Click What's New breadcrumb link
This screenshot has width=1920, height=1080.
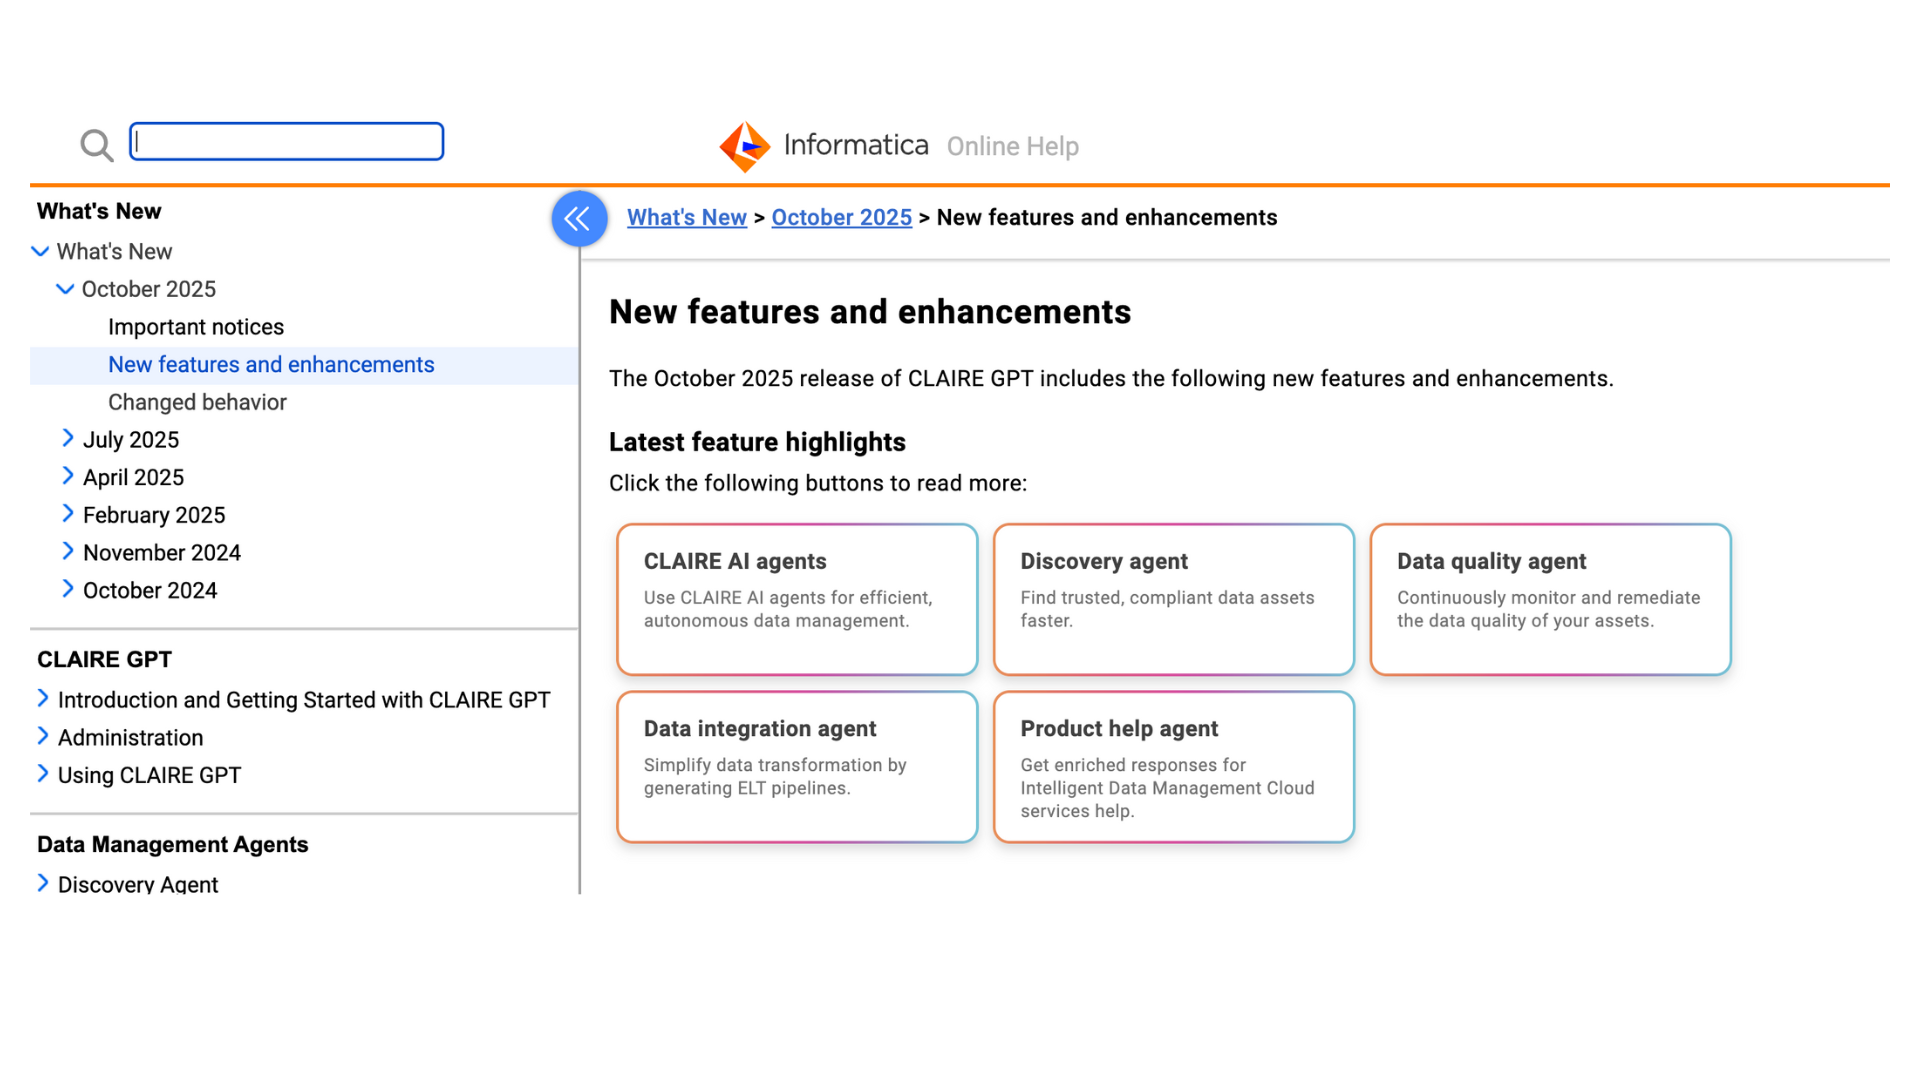(x=686, y=217)
